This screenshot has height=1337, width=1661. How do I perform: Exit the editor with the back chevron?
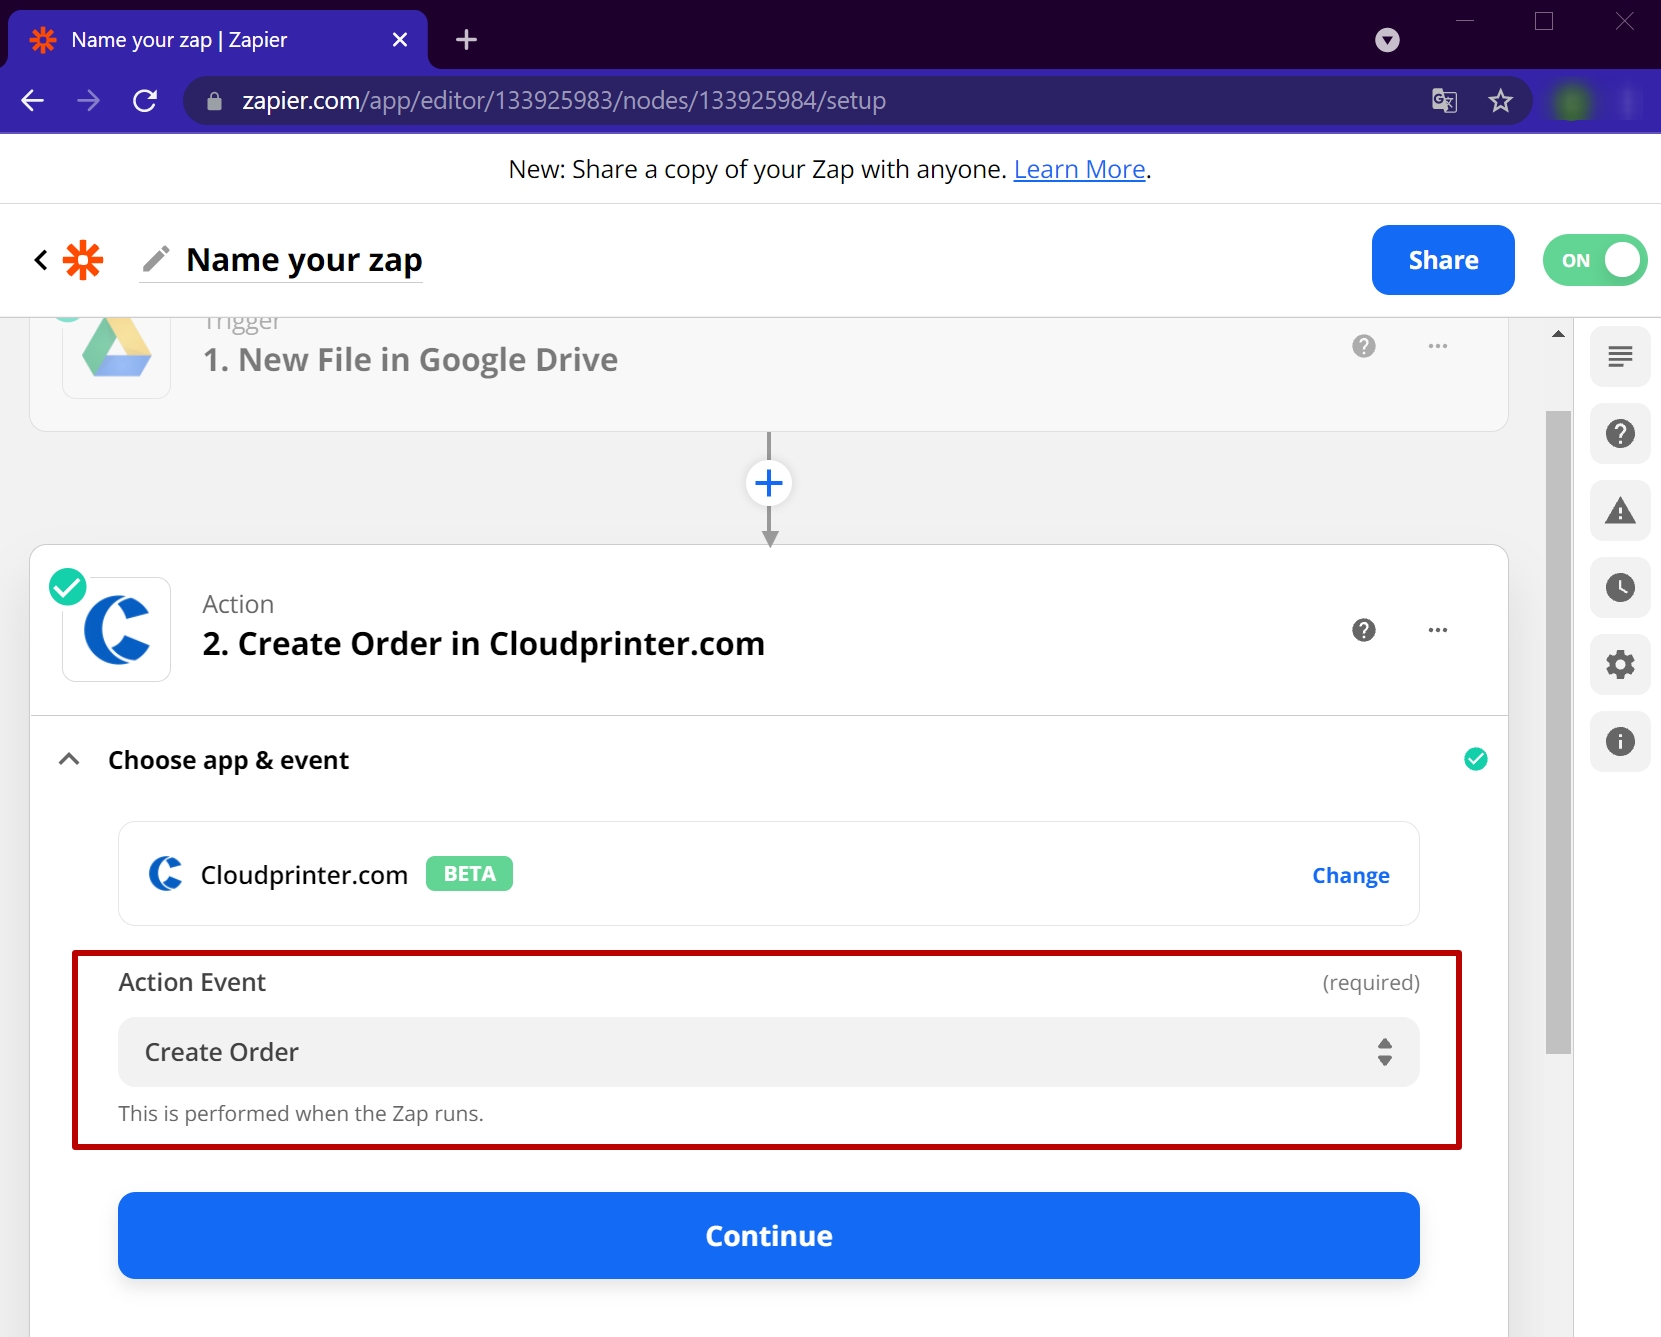coord(41,260)
